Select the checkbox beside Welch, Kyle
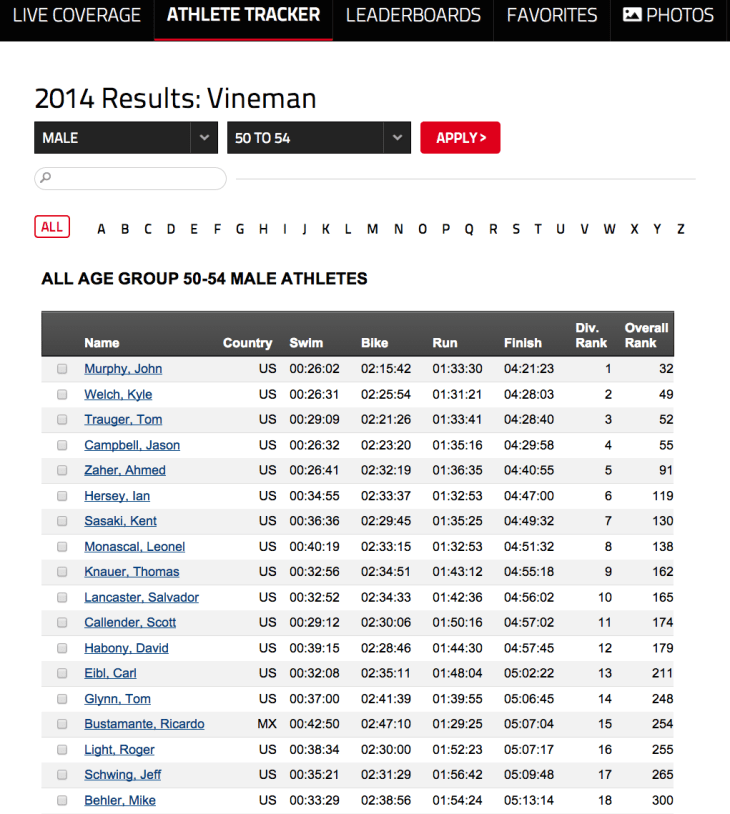The image size is (730, 814). point(61,394)
